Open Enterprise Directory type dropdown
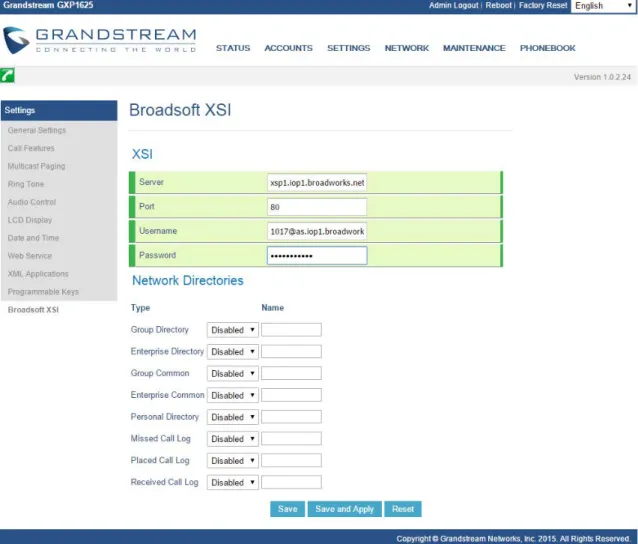The height and width of the screenshot is (544, 638). [x=232, y=352]
